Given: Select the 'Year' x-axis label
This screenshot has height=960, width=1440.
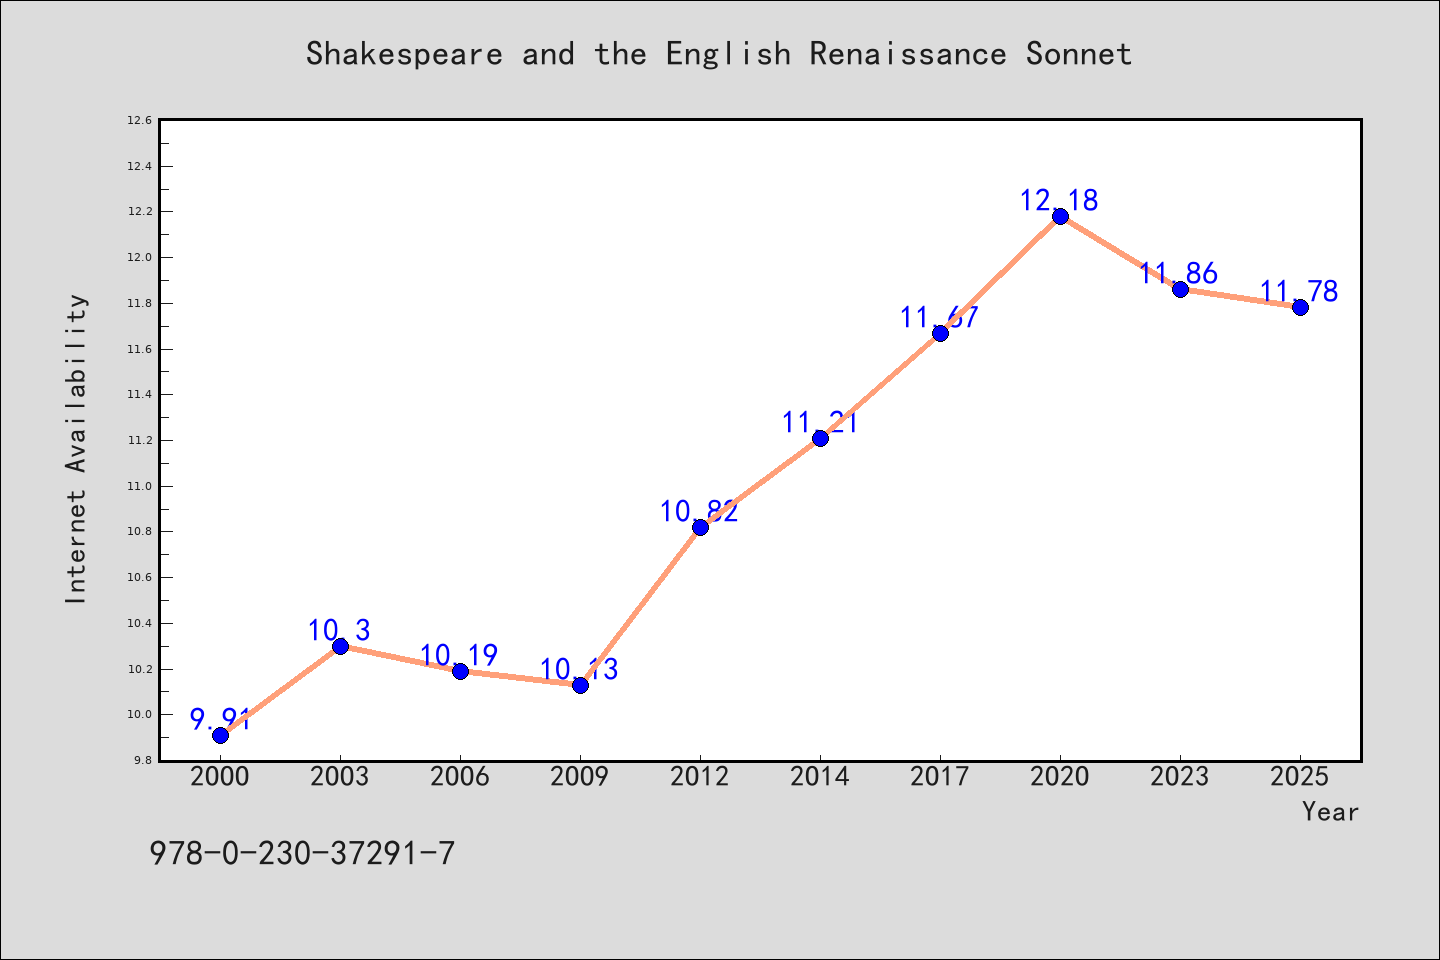Looking at the screenshot, I should [x=1330, y=811].
